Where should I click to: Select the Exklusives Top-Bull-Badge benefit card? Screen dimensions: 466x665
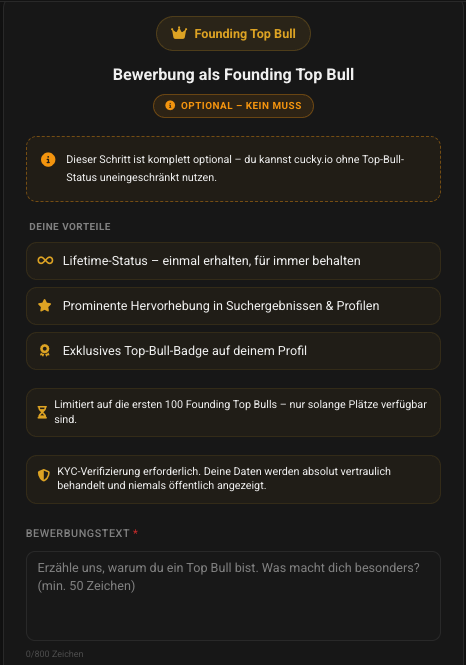[x=233, y=351]
